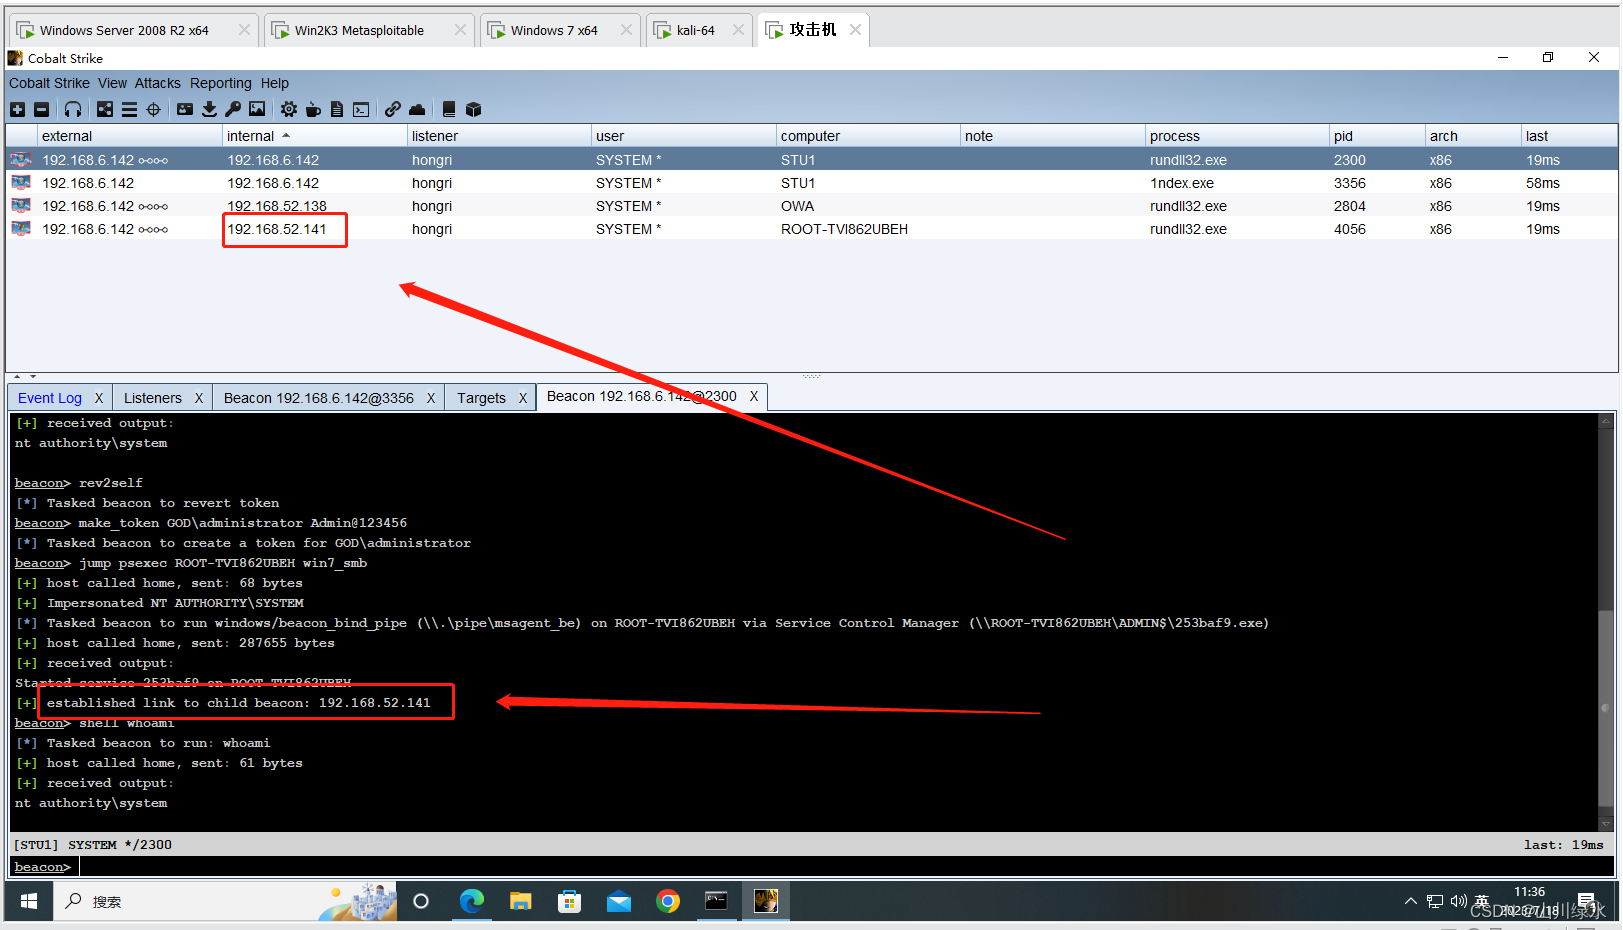Viewport: 1623px width, 930px height.
Task: Sort sessions by internal column header
Action: click(x=315, y=136)
